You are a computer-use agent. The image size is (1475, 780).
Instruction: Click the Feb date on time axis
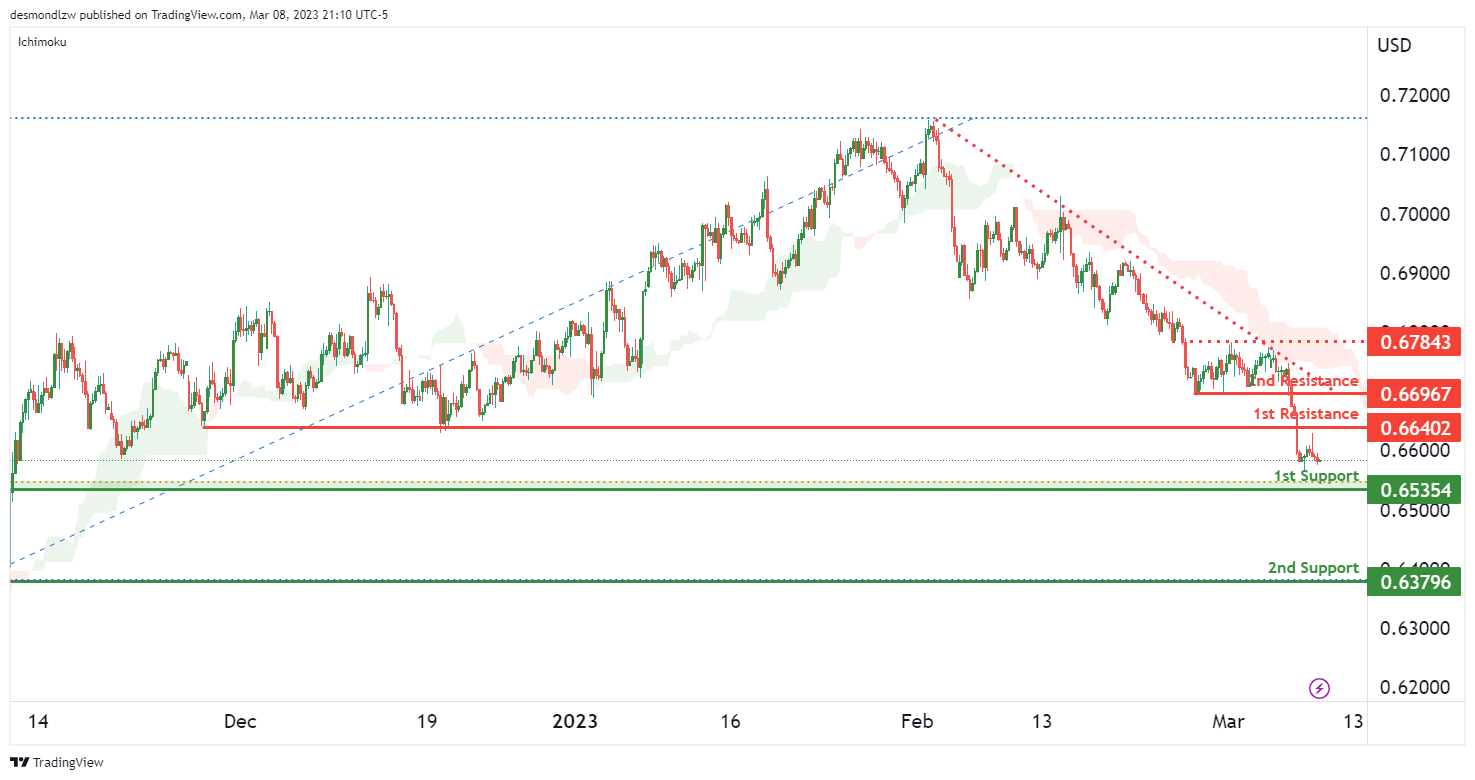pyautogui.click(x=916, y=722)
